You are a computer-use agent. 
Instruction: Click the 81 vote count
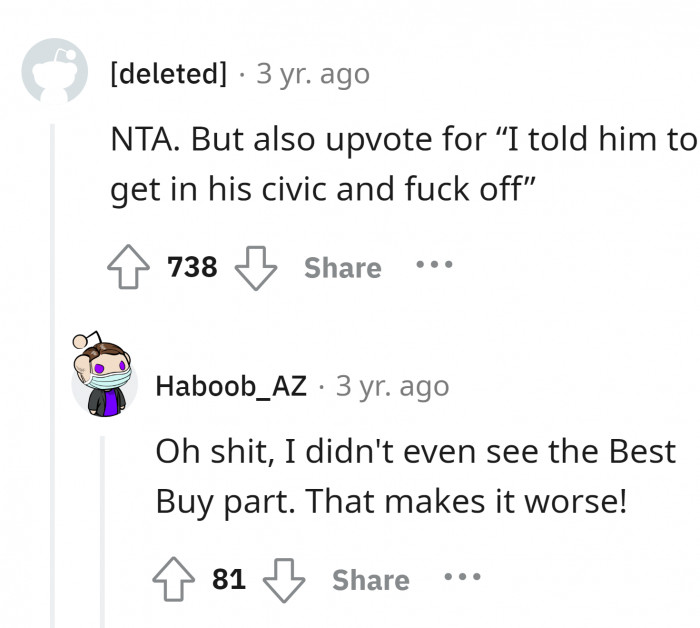coord(228,580)
